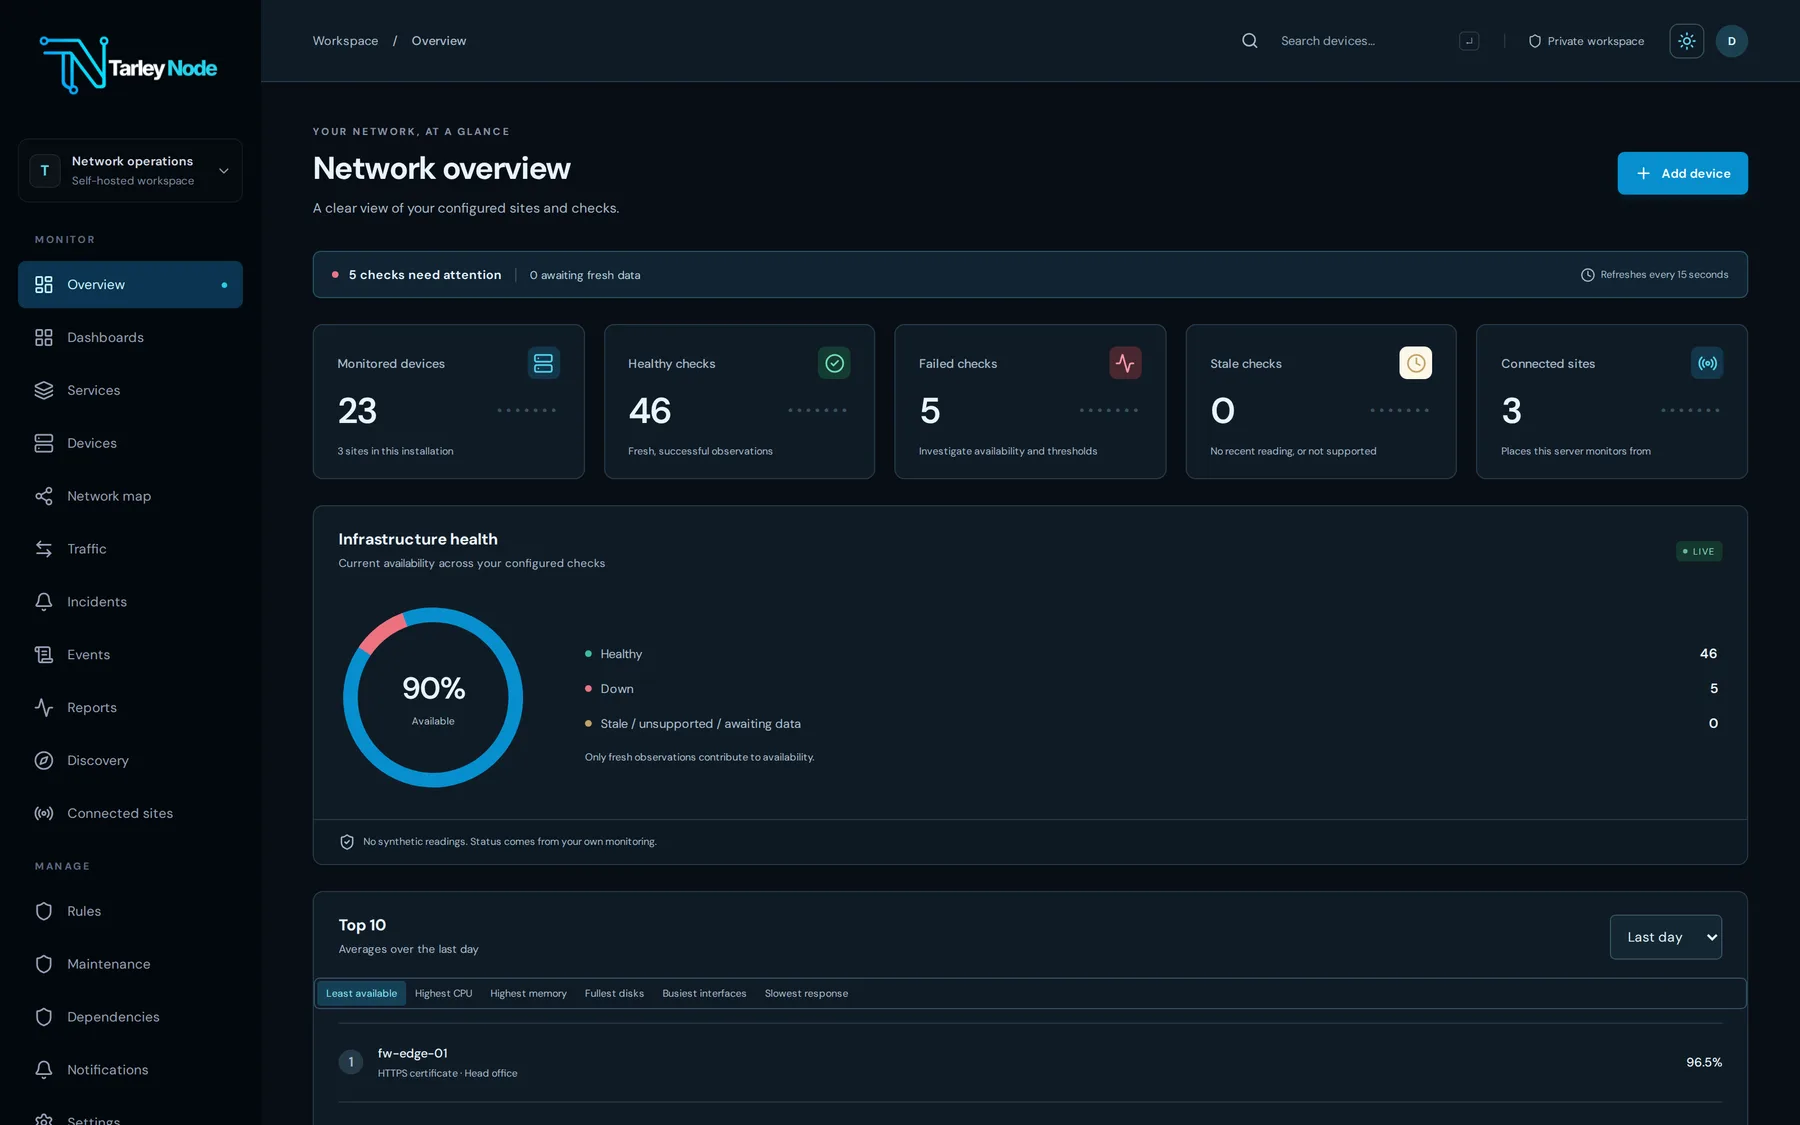Click '0 awaiting fresh data' text

click(x=585, y=276)
